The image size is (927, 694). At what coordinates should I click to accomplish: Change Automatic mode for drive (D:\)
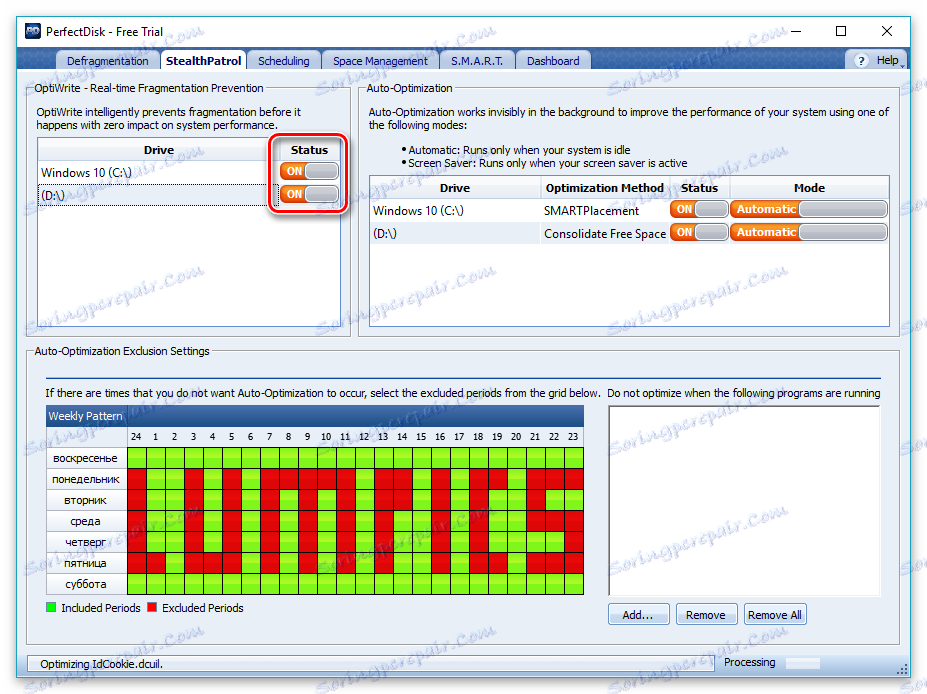[809, 232]
